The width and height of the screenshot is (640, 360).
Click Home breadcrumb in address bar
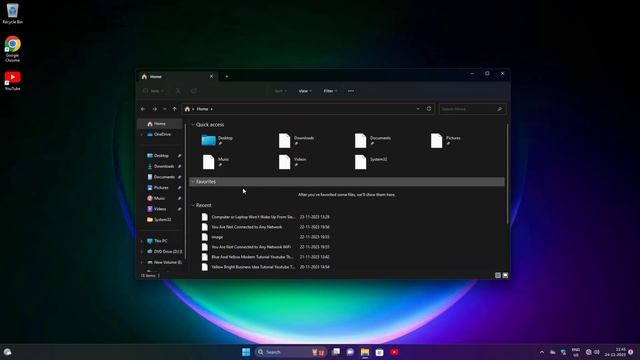(202, 109)
